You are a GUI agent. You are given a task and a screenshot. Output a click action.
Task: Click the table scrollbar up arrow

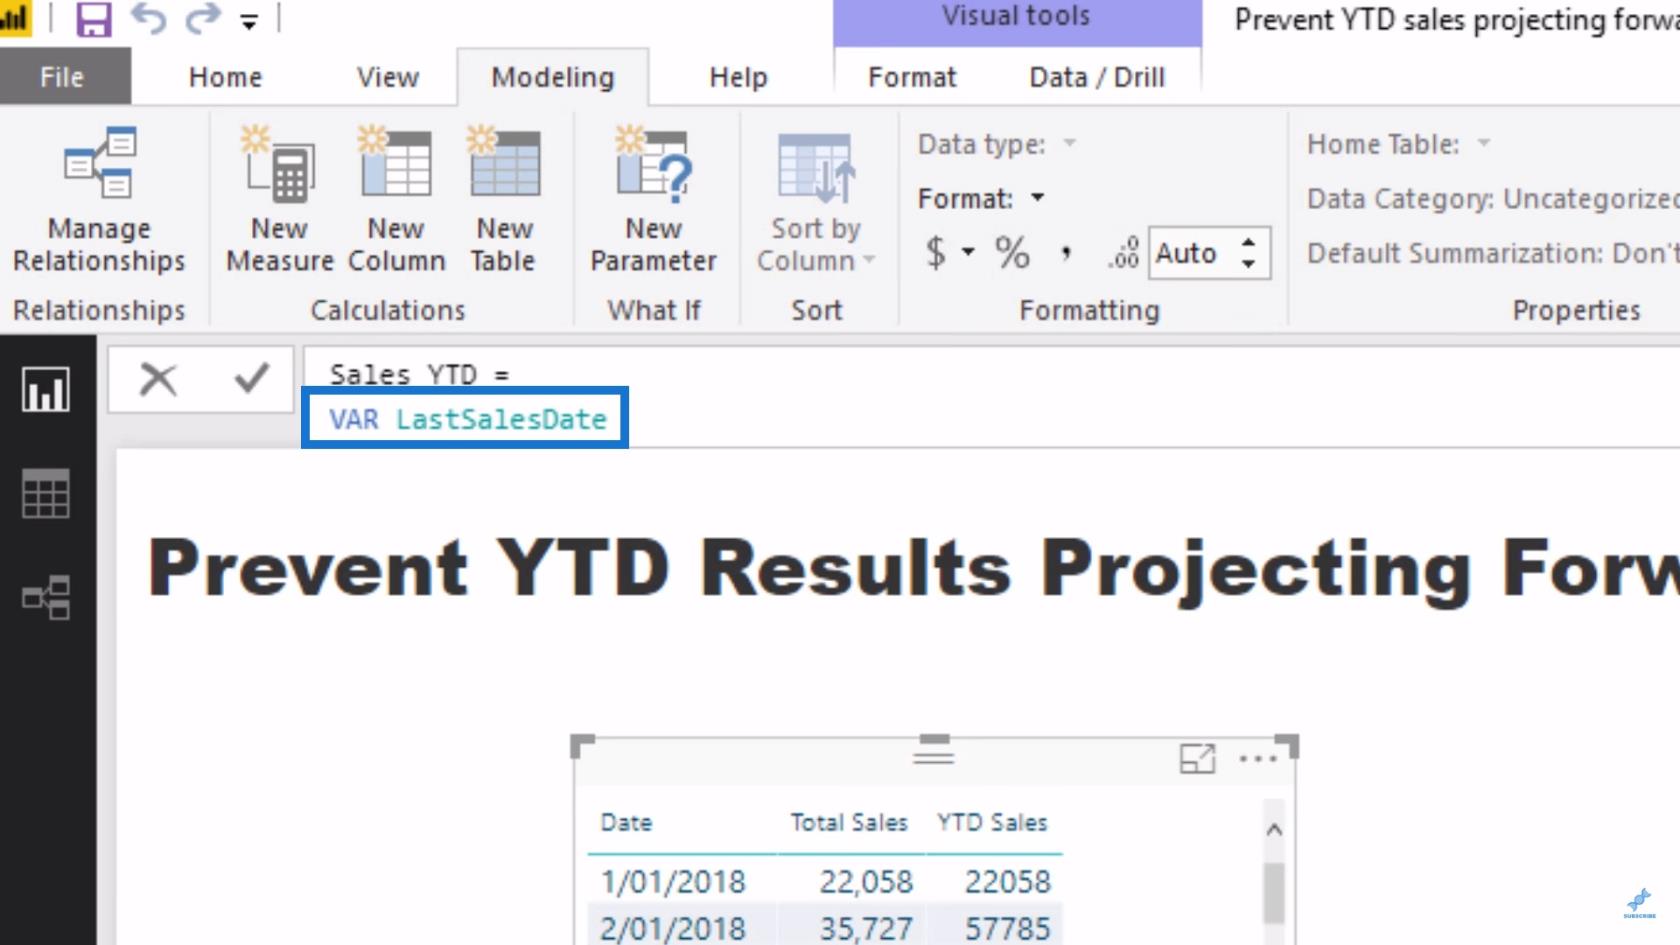pyautogui.click(x=1274, y=829)
